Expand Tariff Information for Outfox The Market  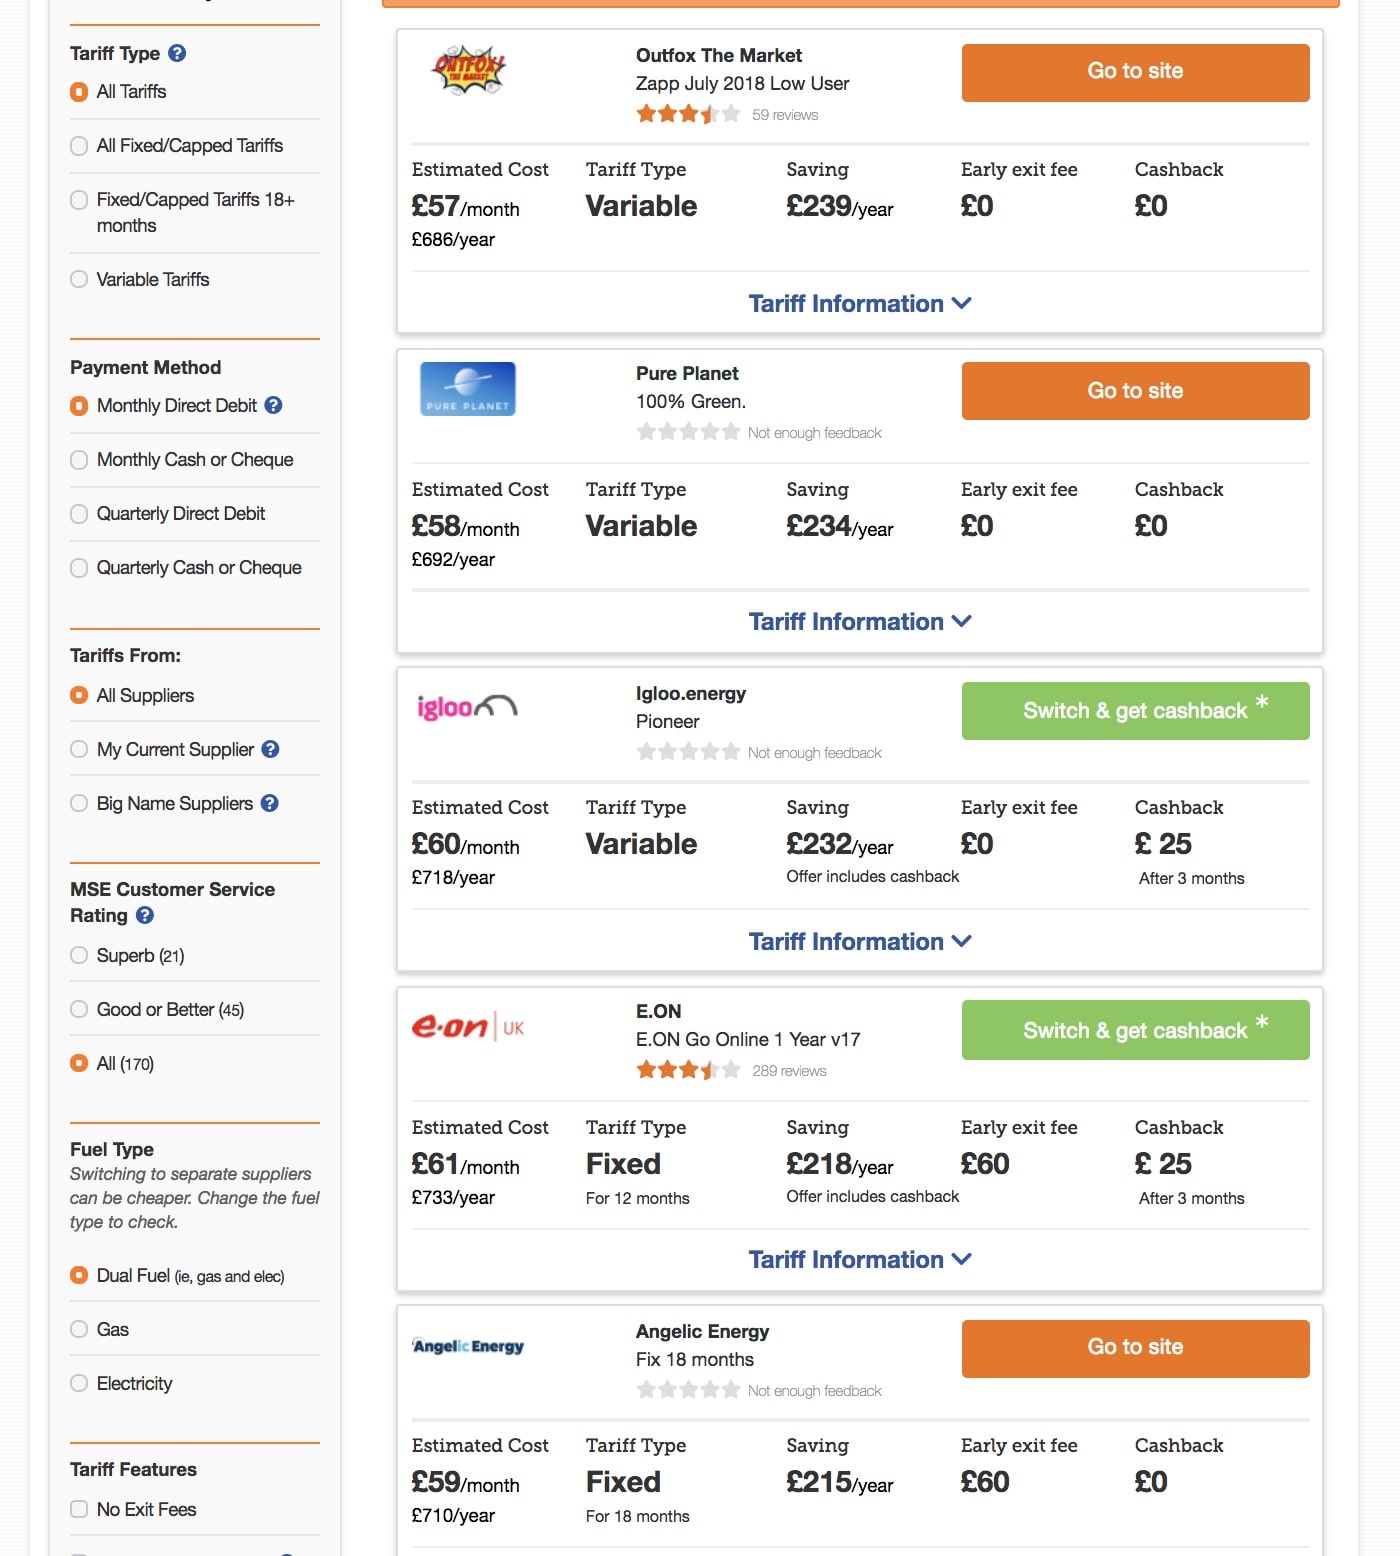(x=859, y=304)
